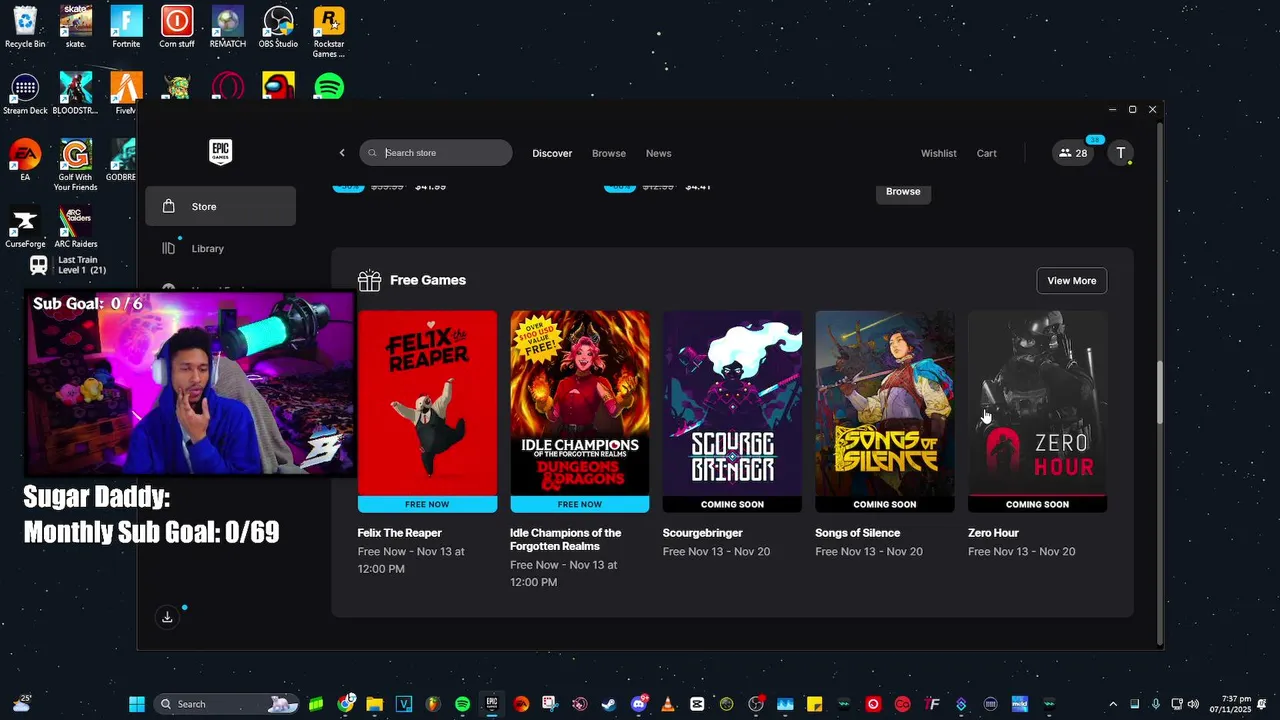1280x720 pixels.
Task: Open the weather widget on taskbar
Action: tap(22, 704)
